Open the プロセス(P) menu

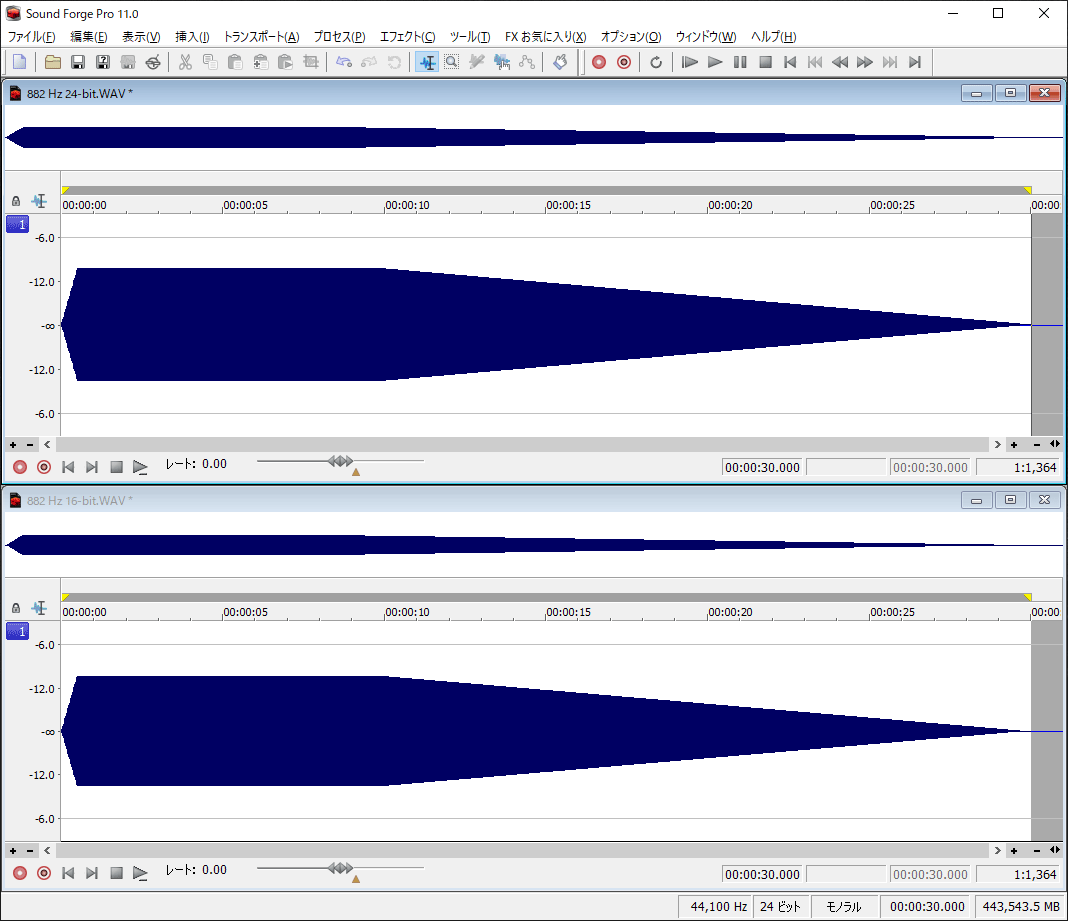[340, 37]
